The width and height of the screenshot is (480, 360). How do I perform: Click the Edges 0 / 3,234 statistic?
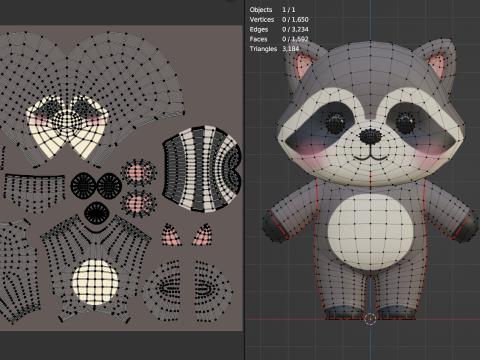point(279,29)
